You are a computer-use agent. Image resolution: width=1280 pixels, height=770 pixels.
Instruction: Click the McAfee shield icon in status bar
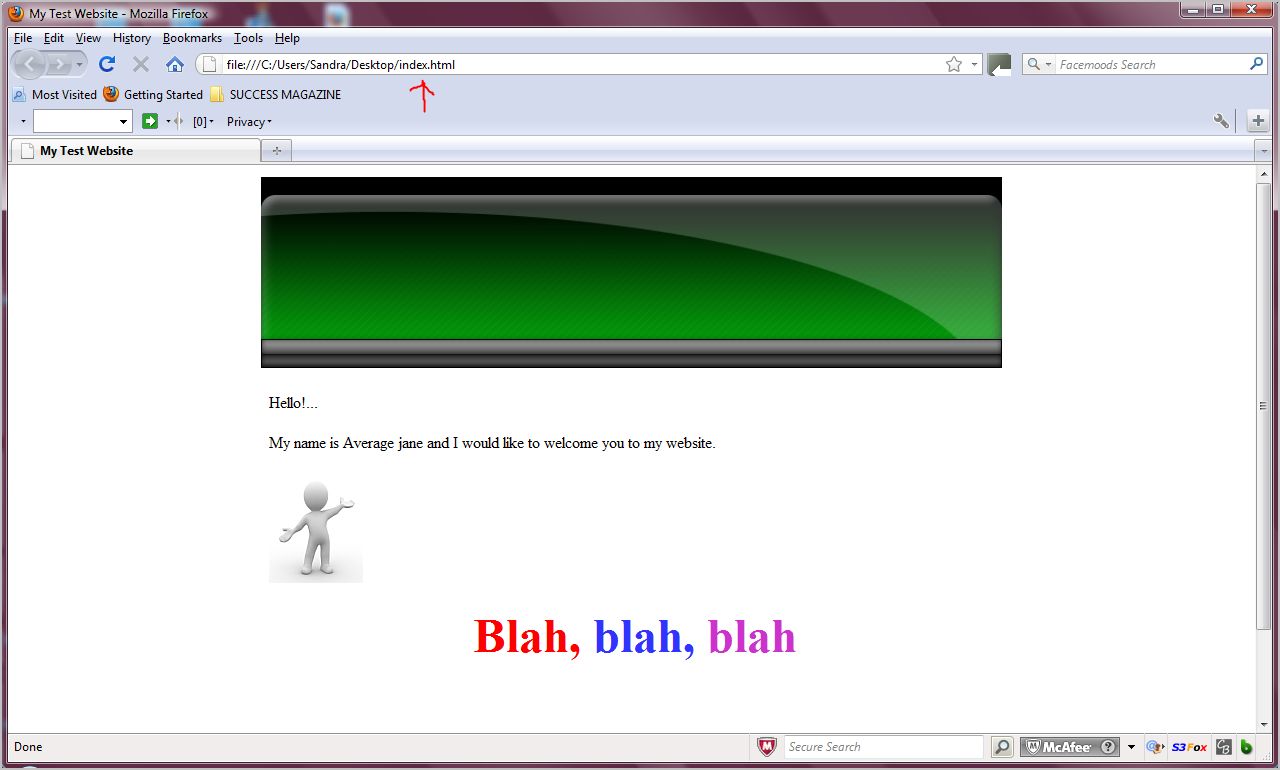766,747
